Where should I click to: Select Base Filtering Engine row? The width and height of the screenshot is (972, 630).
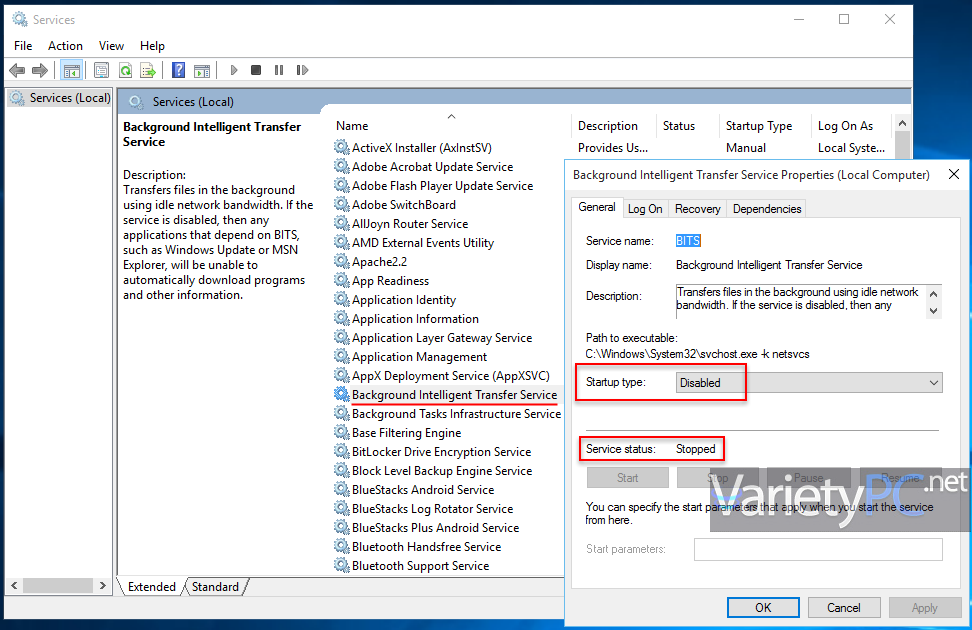point(407,432)
